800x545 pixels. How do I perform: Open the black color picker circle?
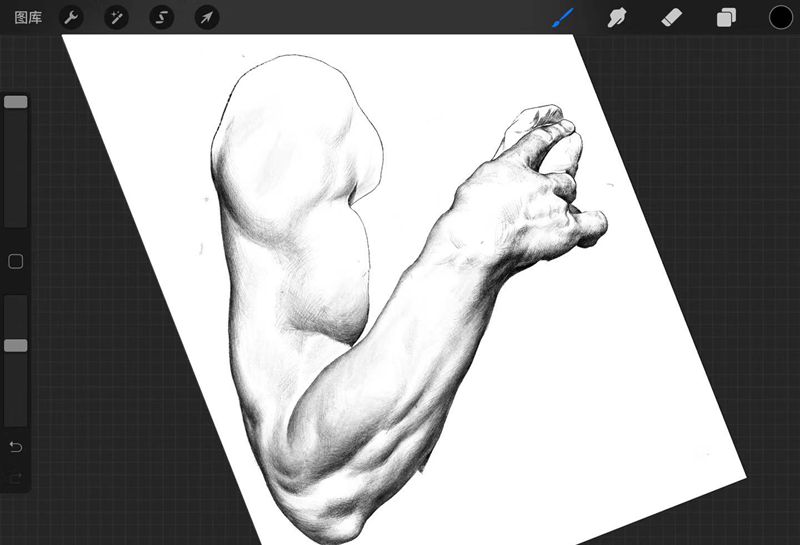pos(780,17)
